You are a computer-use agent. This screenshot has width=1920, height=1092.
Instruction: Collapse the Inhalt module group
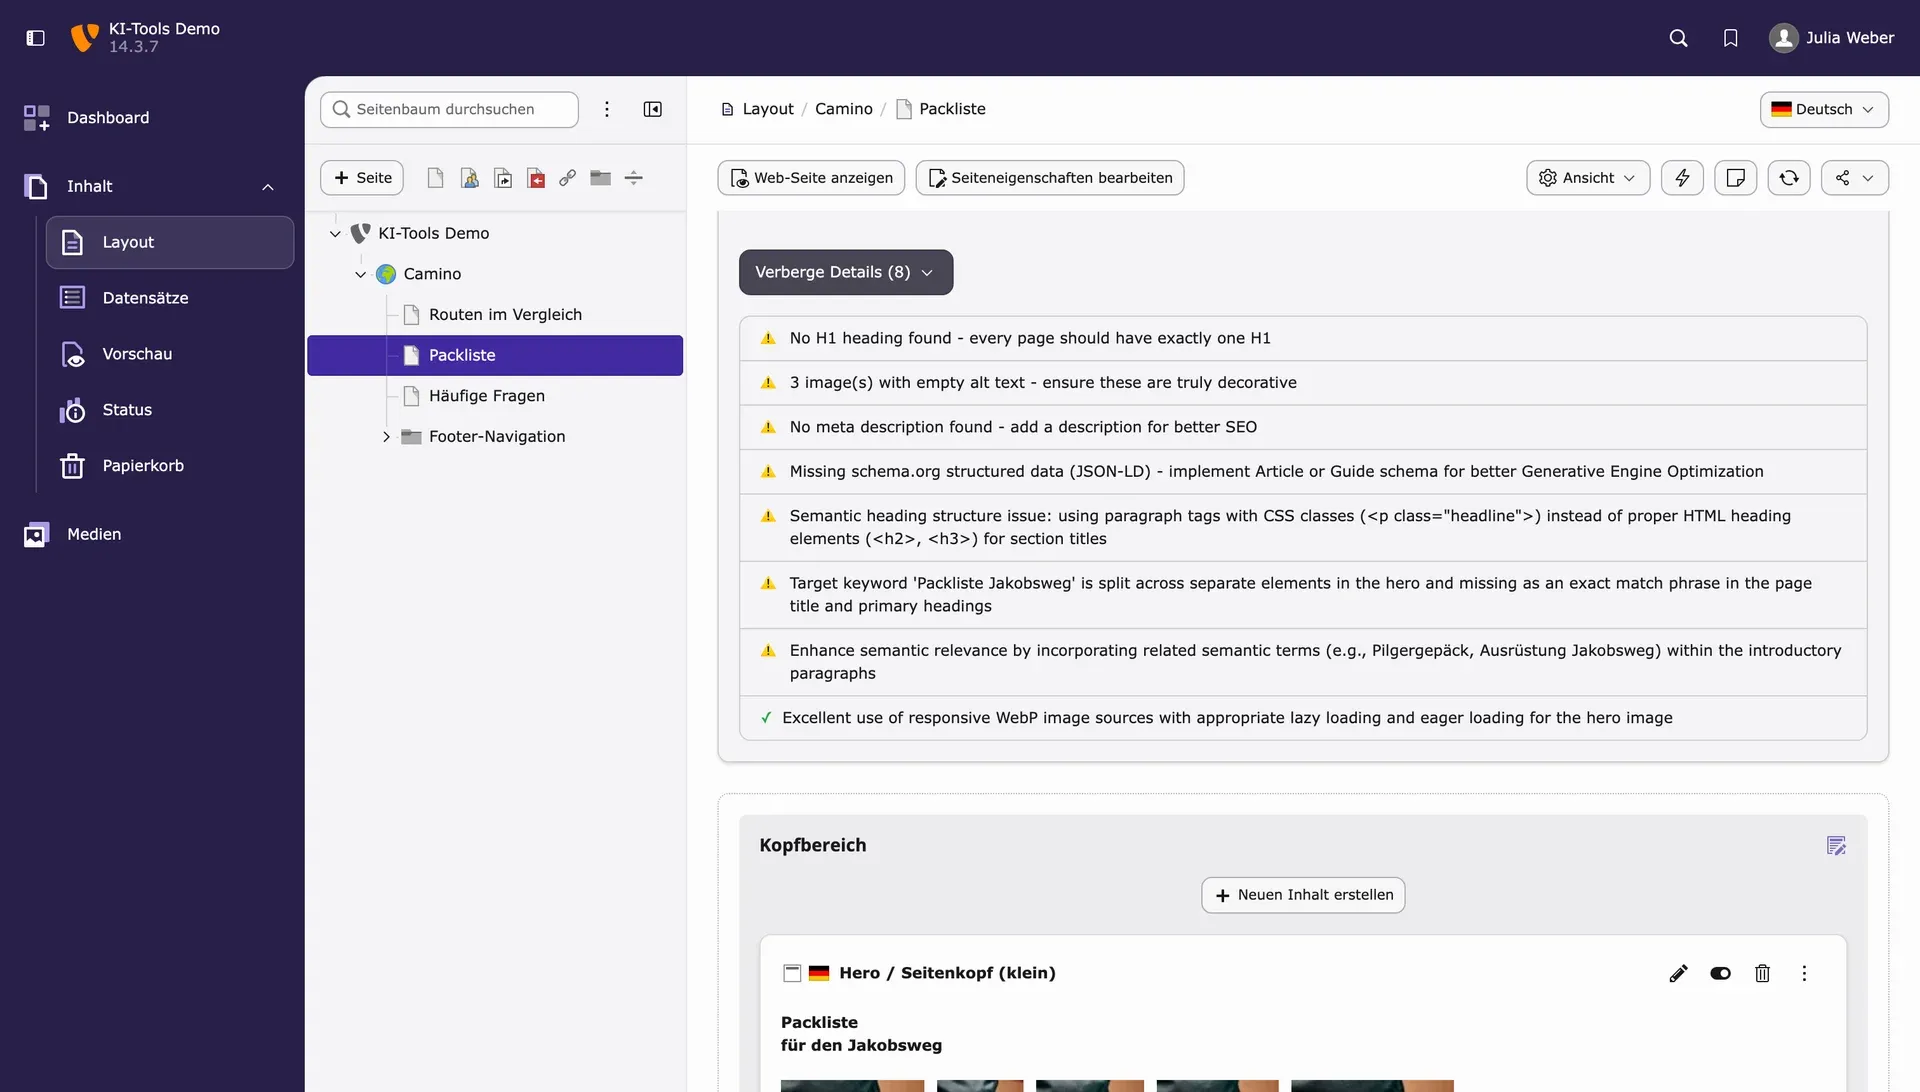[x=268, y=187]
